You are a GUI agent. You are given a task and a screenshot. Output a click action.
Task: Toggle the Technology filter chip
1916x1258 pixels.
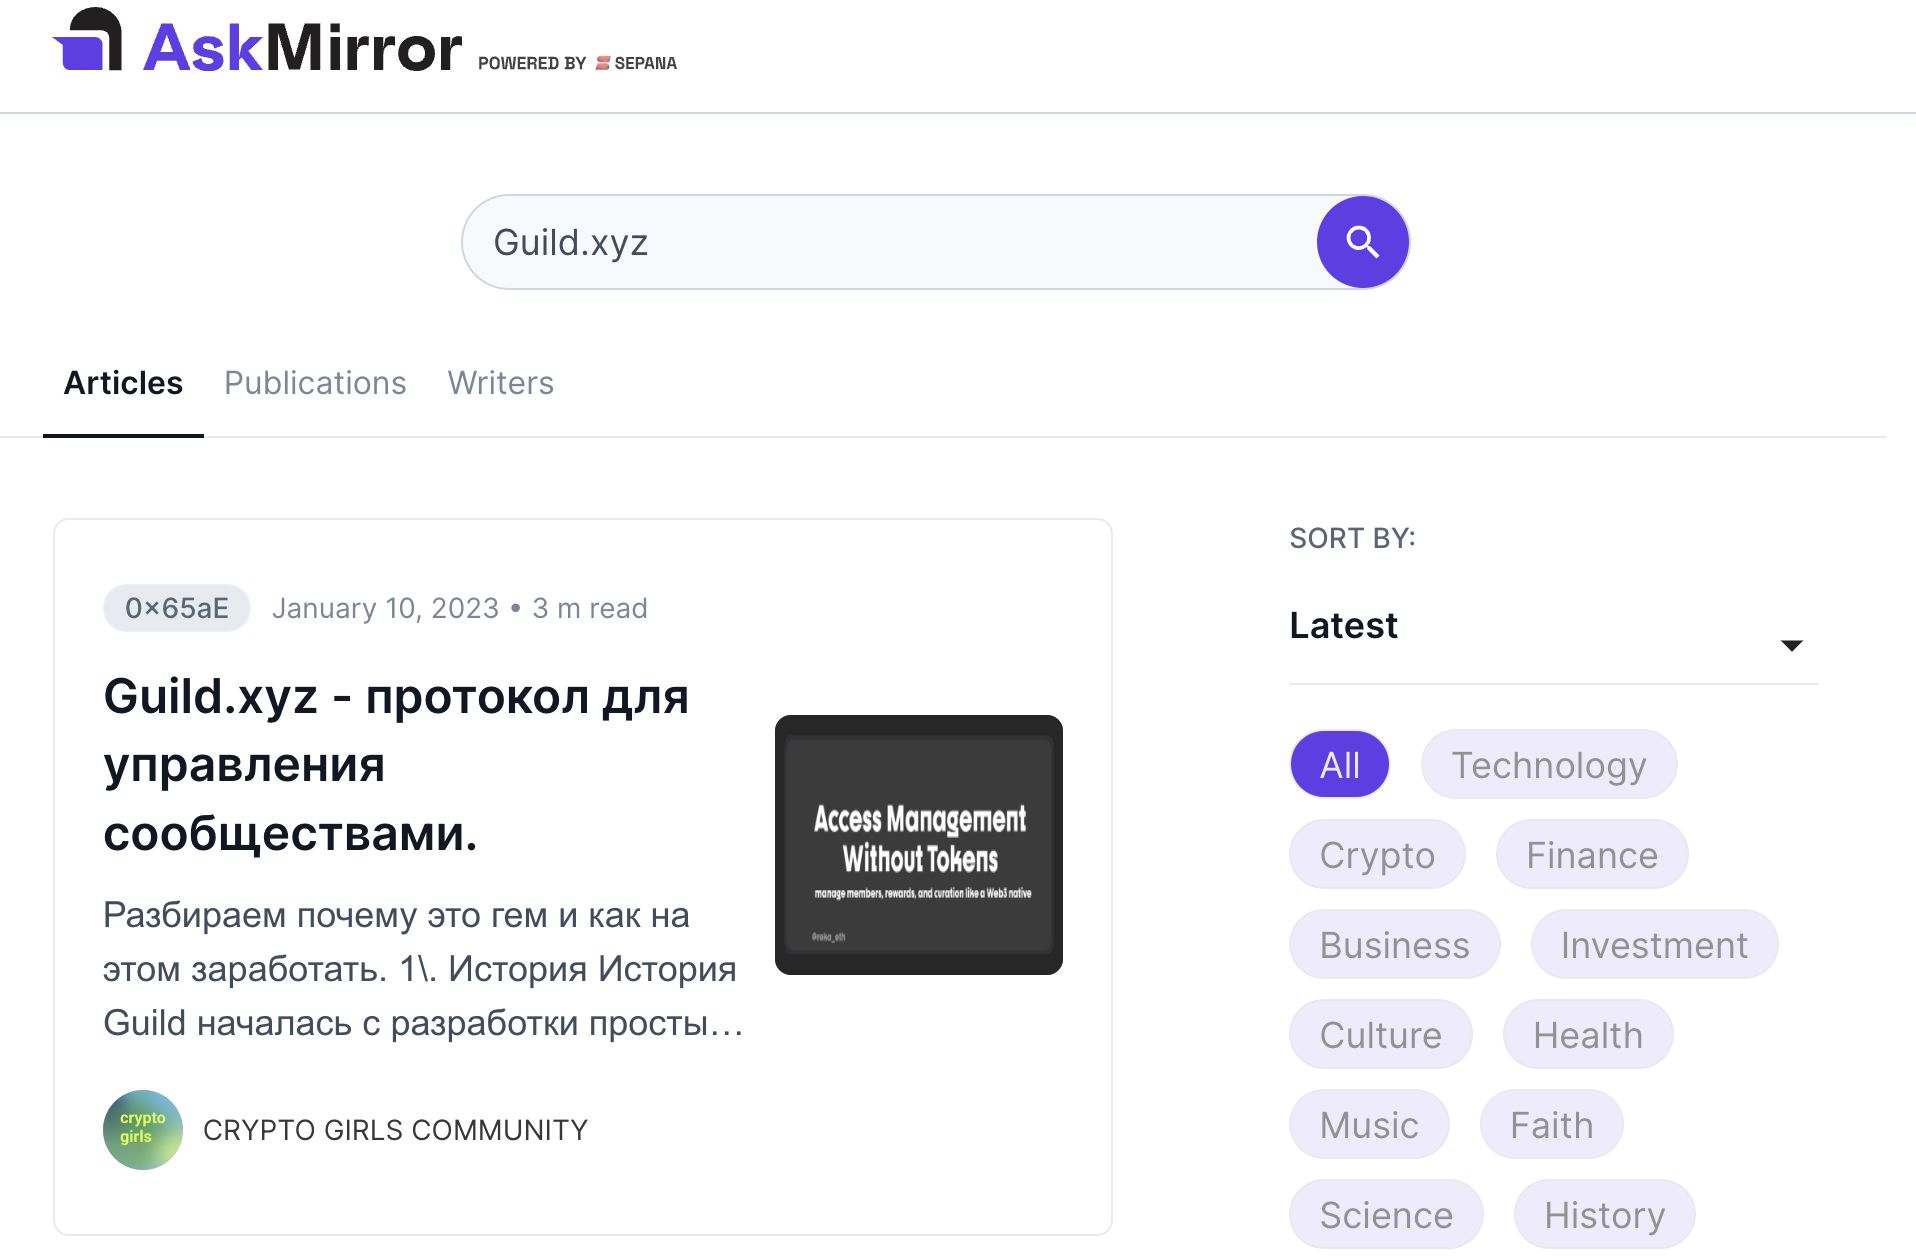1548,765
